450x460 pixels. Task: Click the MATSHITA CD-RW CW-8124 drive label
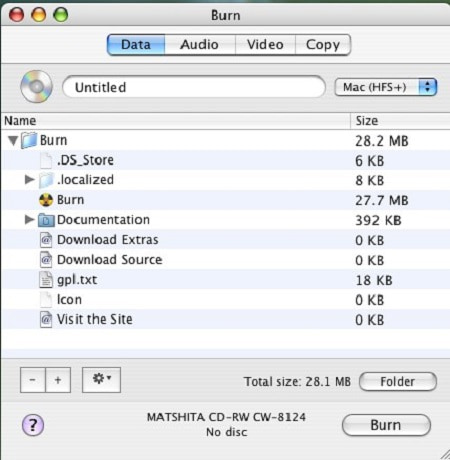(226, 417)
